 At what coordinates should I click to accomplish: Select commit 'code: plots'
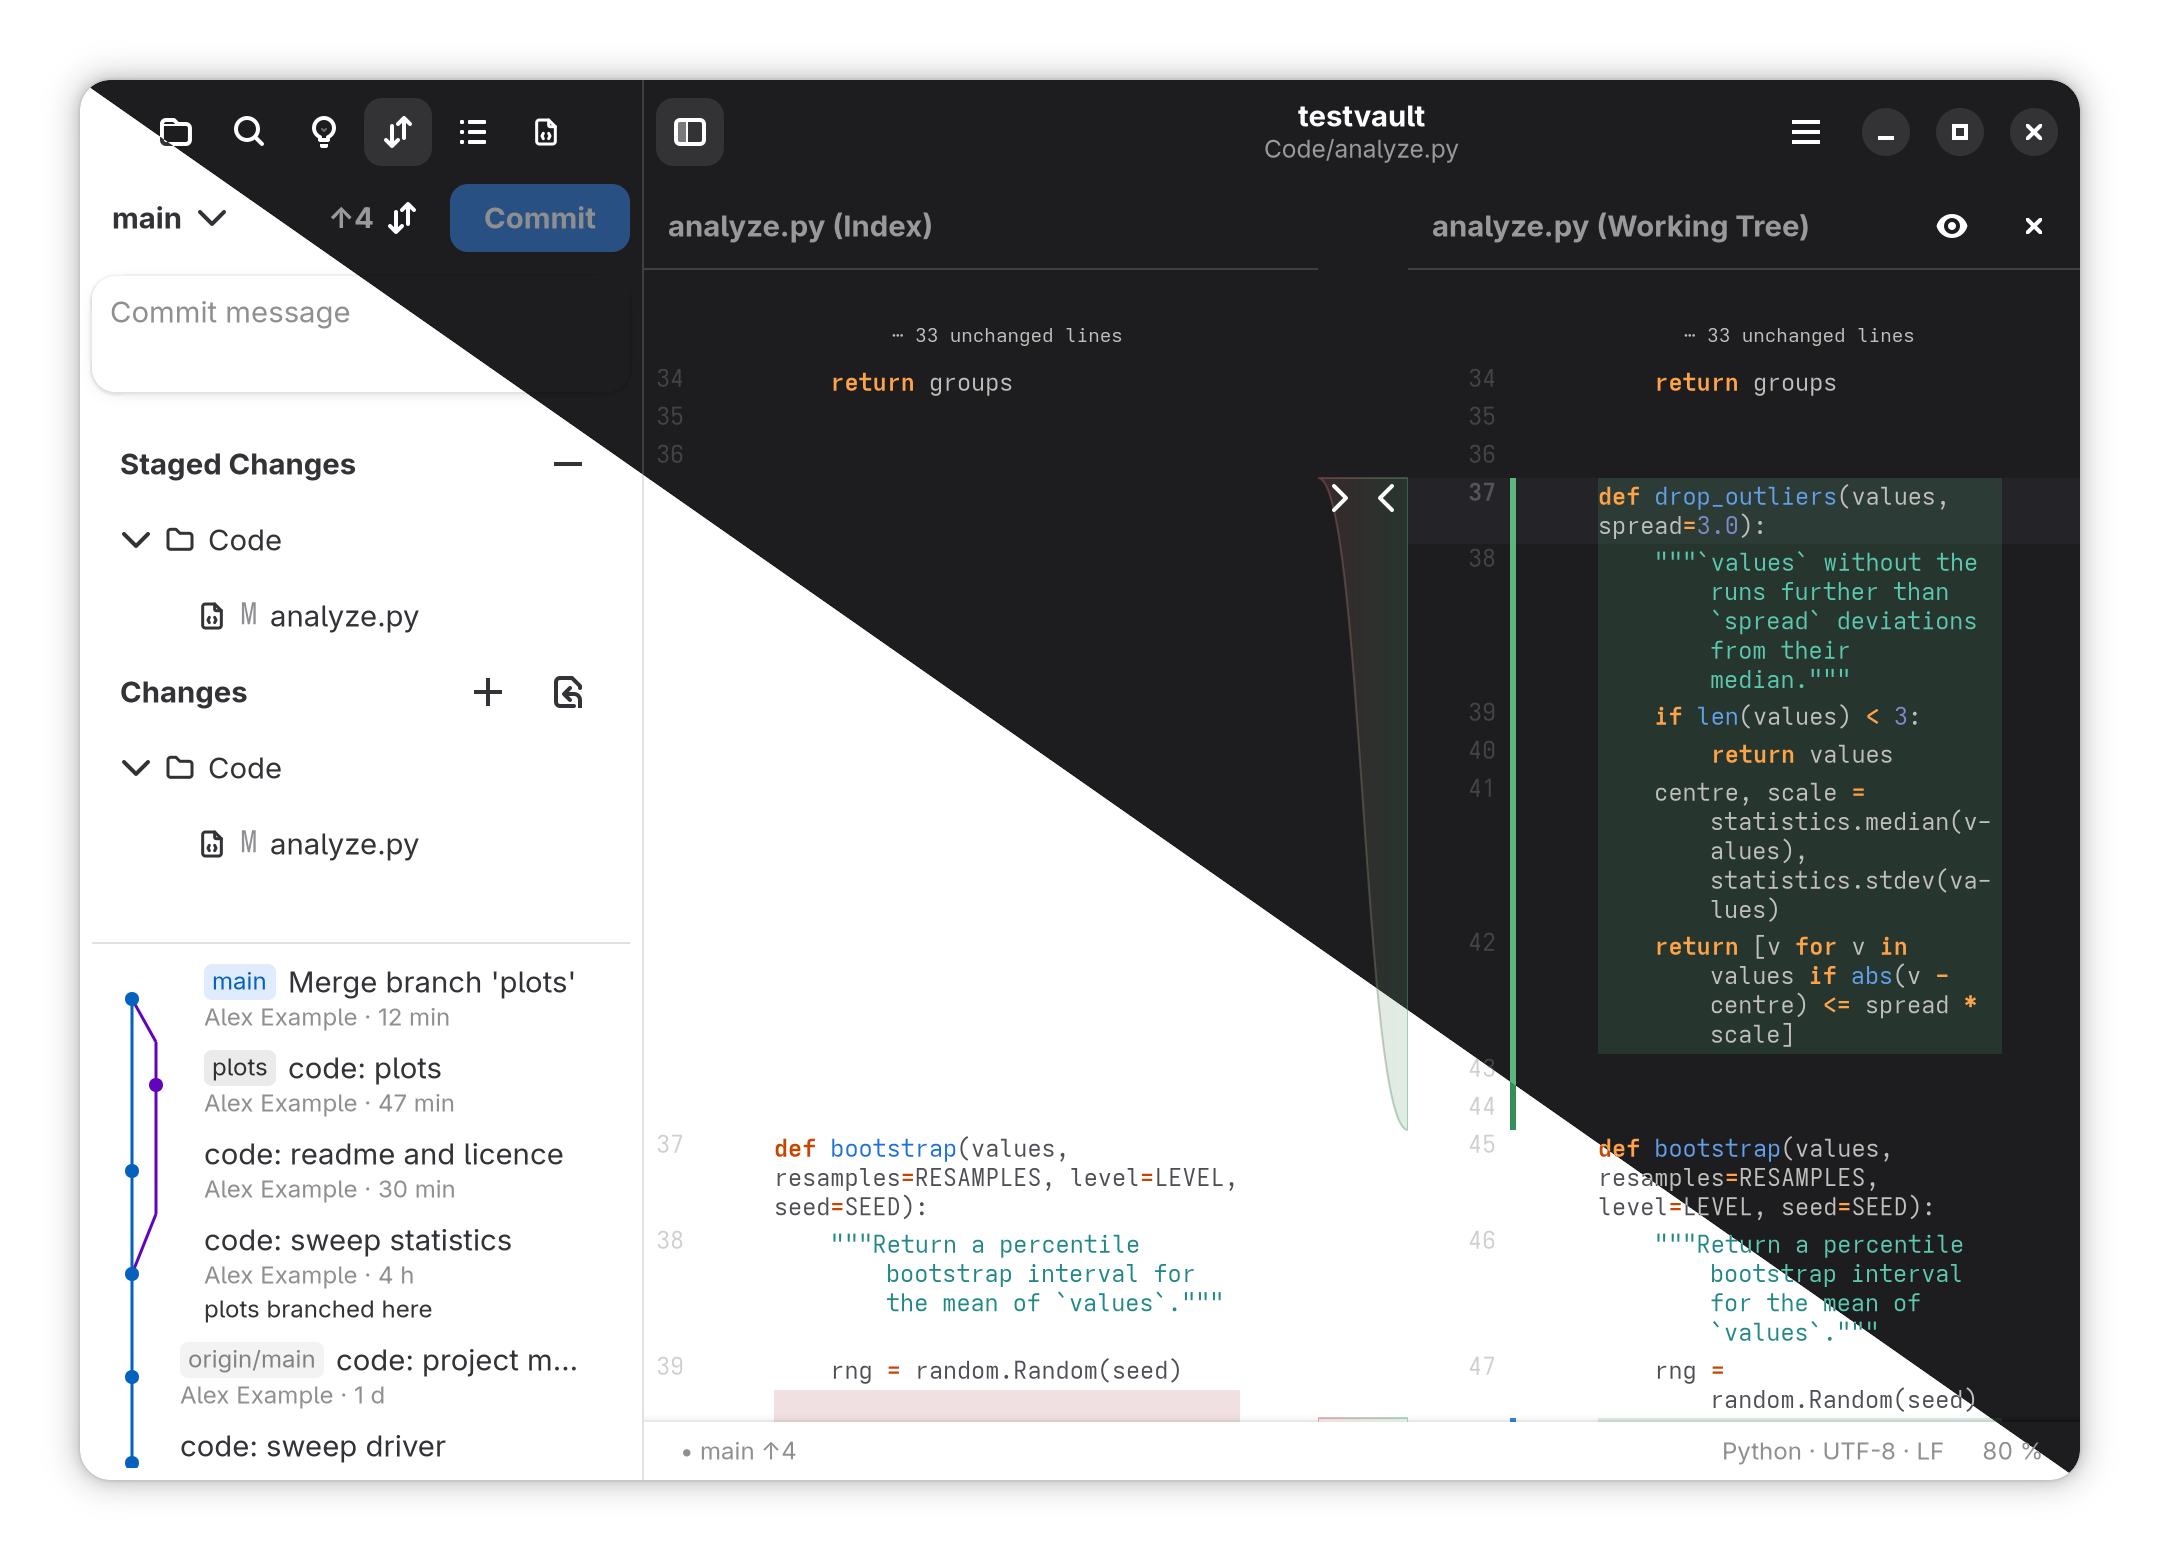[361, 1085]
